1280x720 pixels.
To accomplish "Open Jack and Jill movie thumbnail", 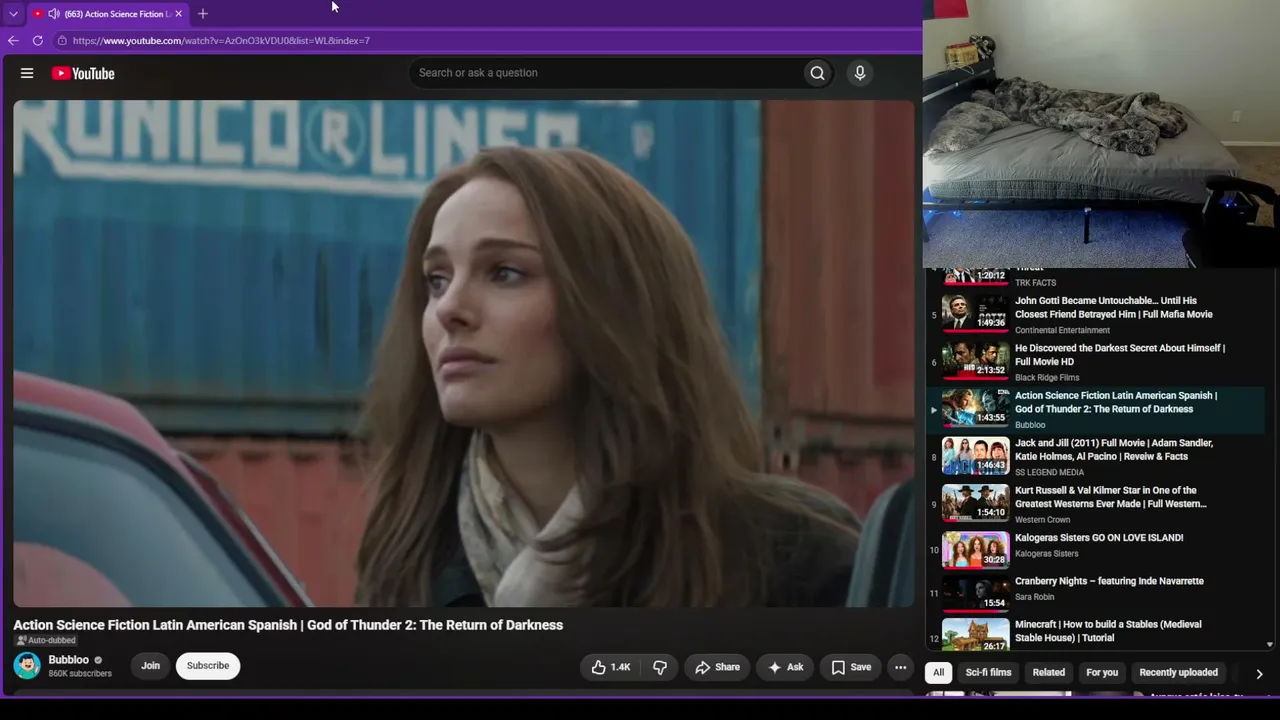I will coord(975,456).
